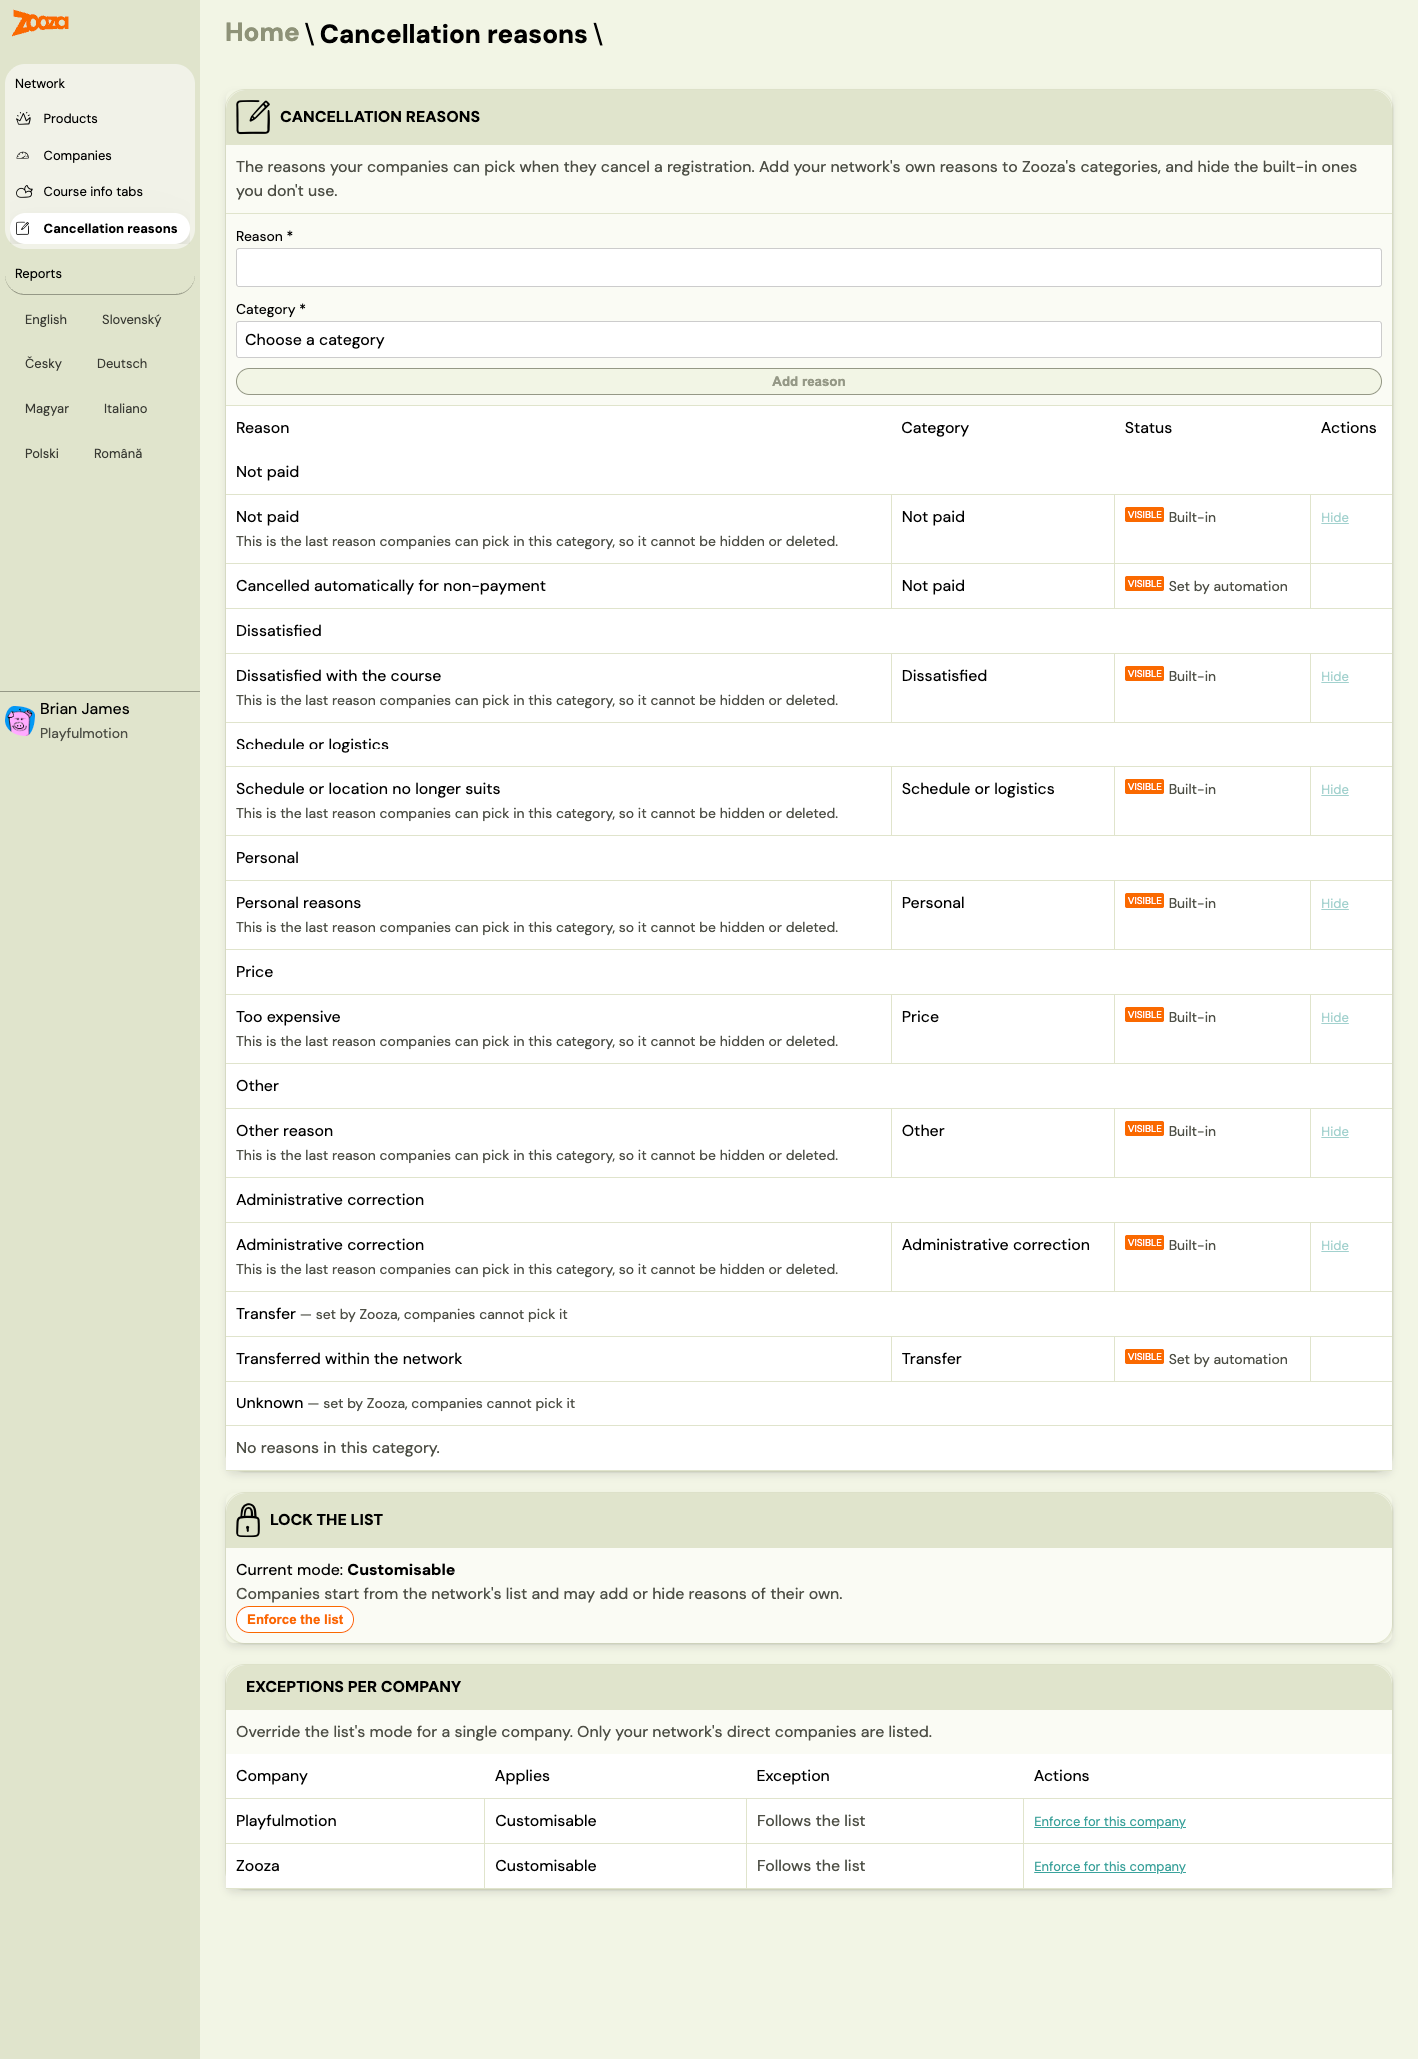Enforce the list for Playfulmotion company
The width and height of the screenshot is (1418, 2059).
1109,1821
